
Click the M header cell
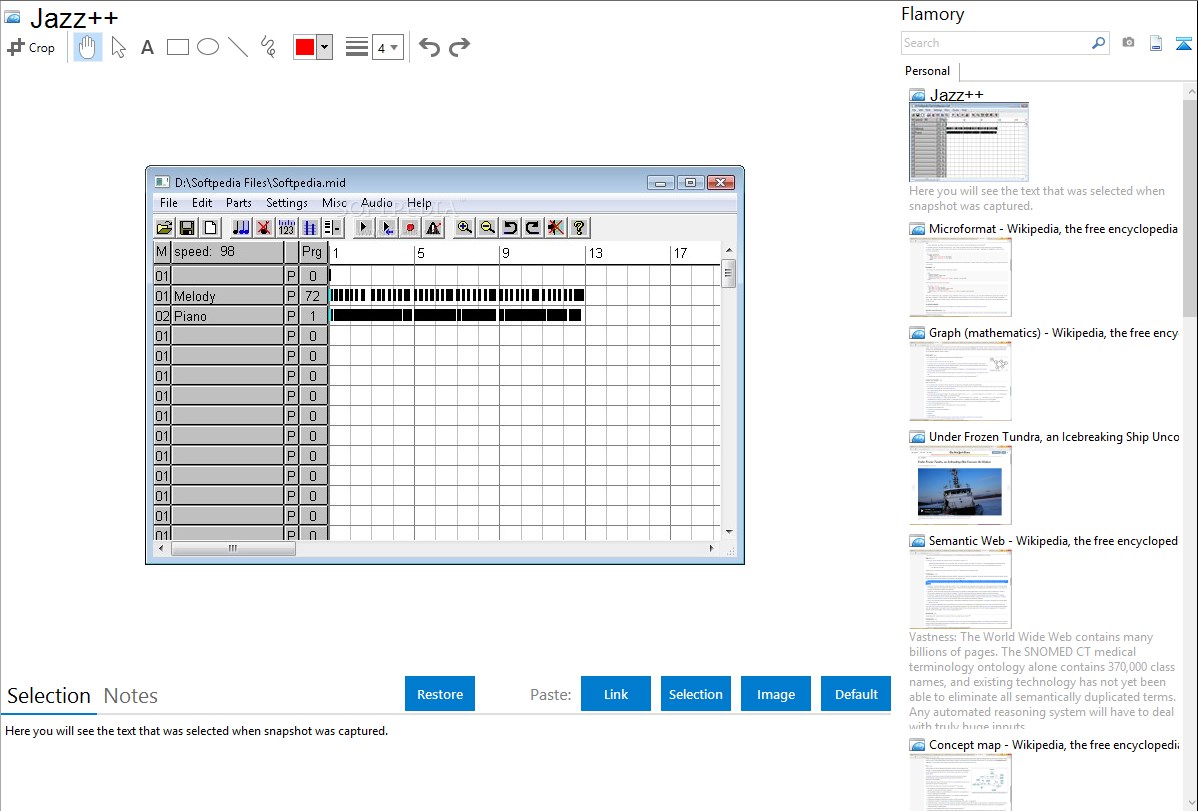point(161,251)
